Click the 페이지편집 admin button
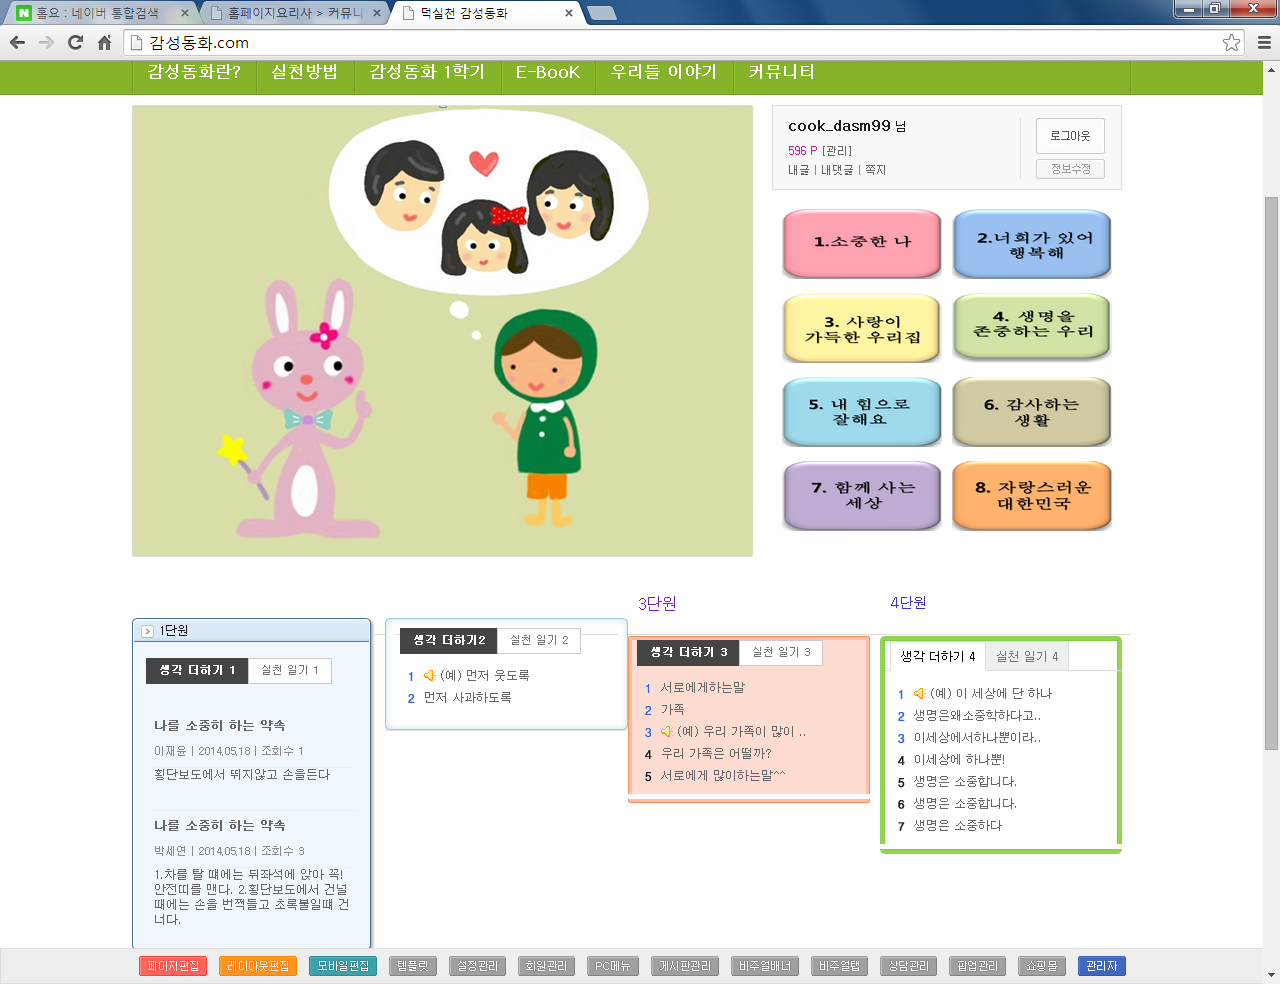 coord(173,966)
